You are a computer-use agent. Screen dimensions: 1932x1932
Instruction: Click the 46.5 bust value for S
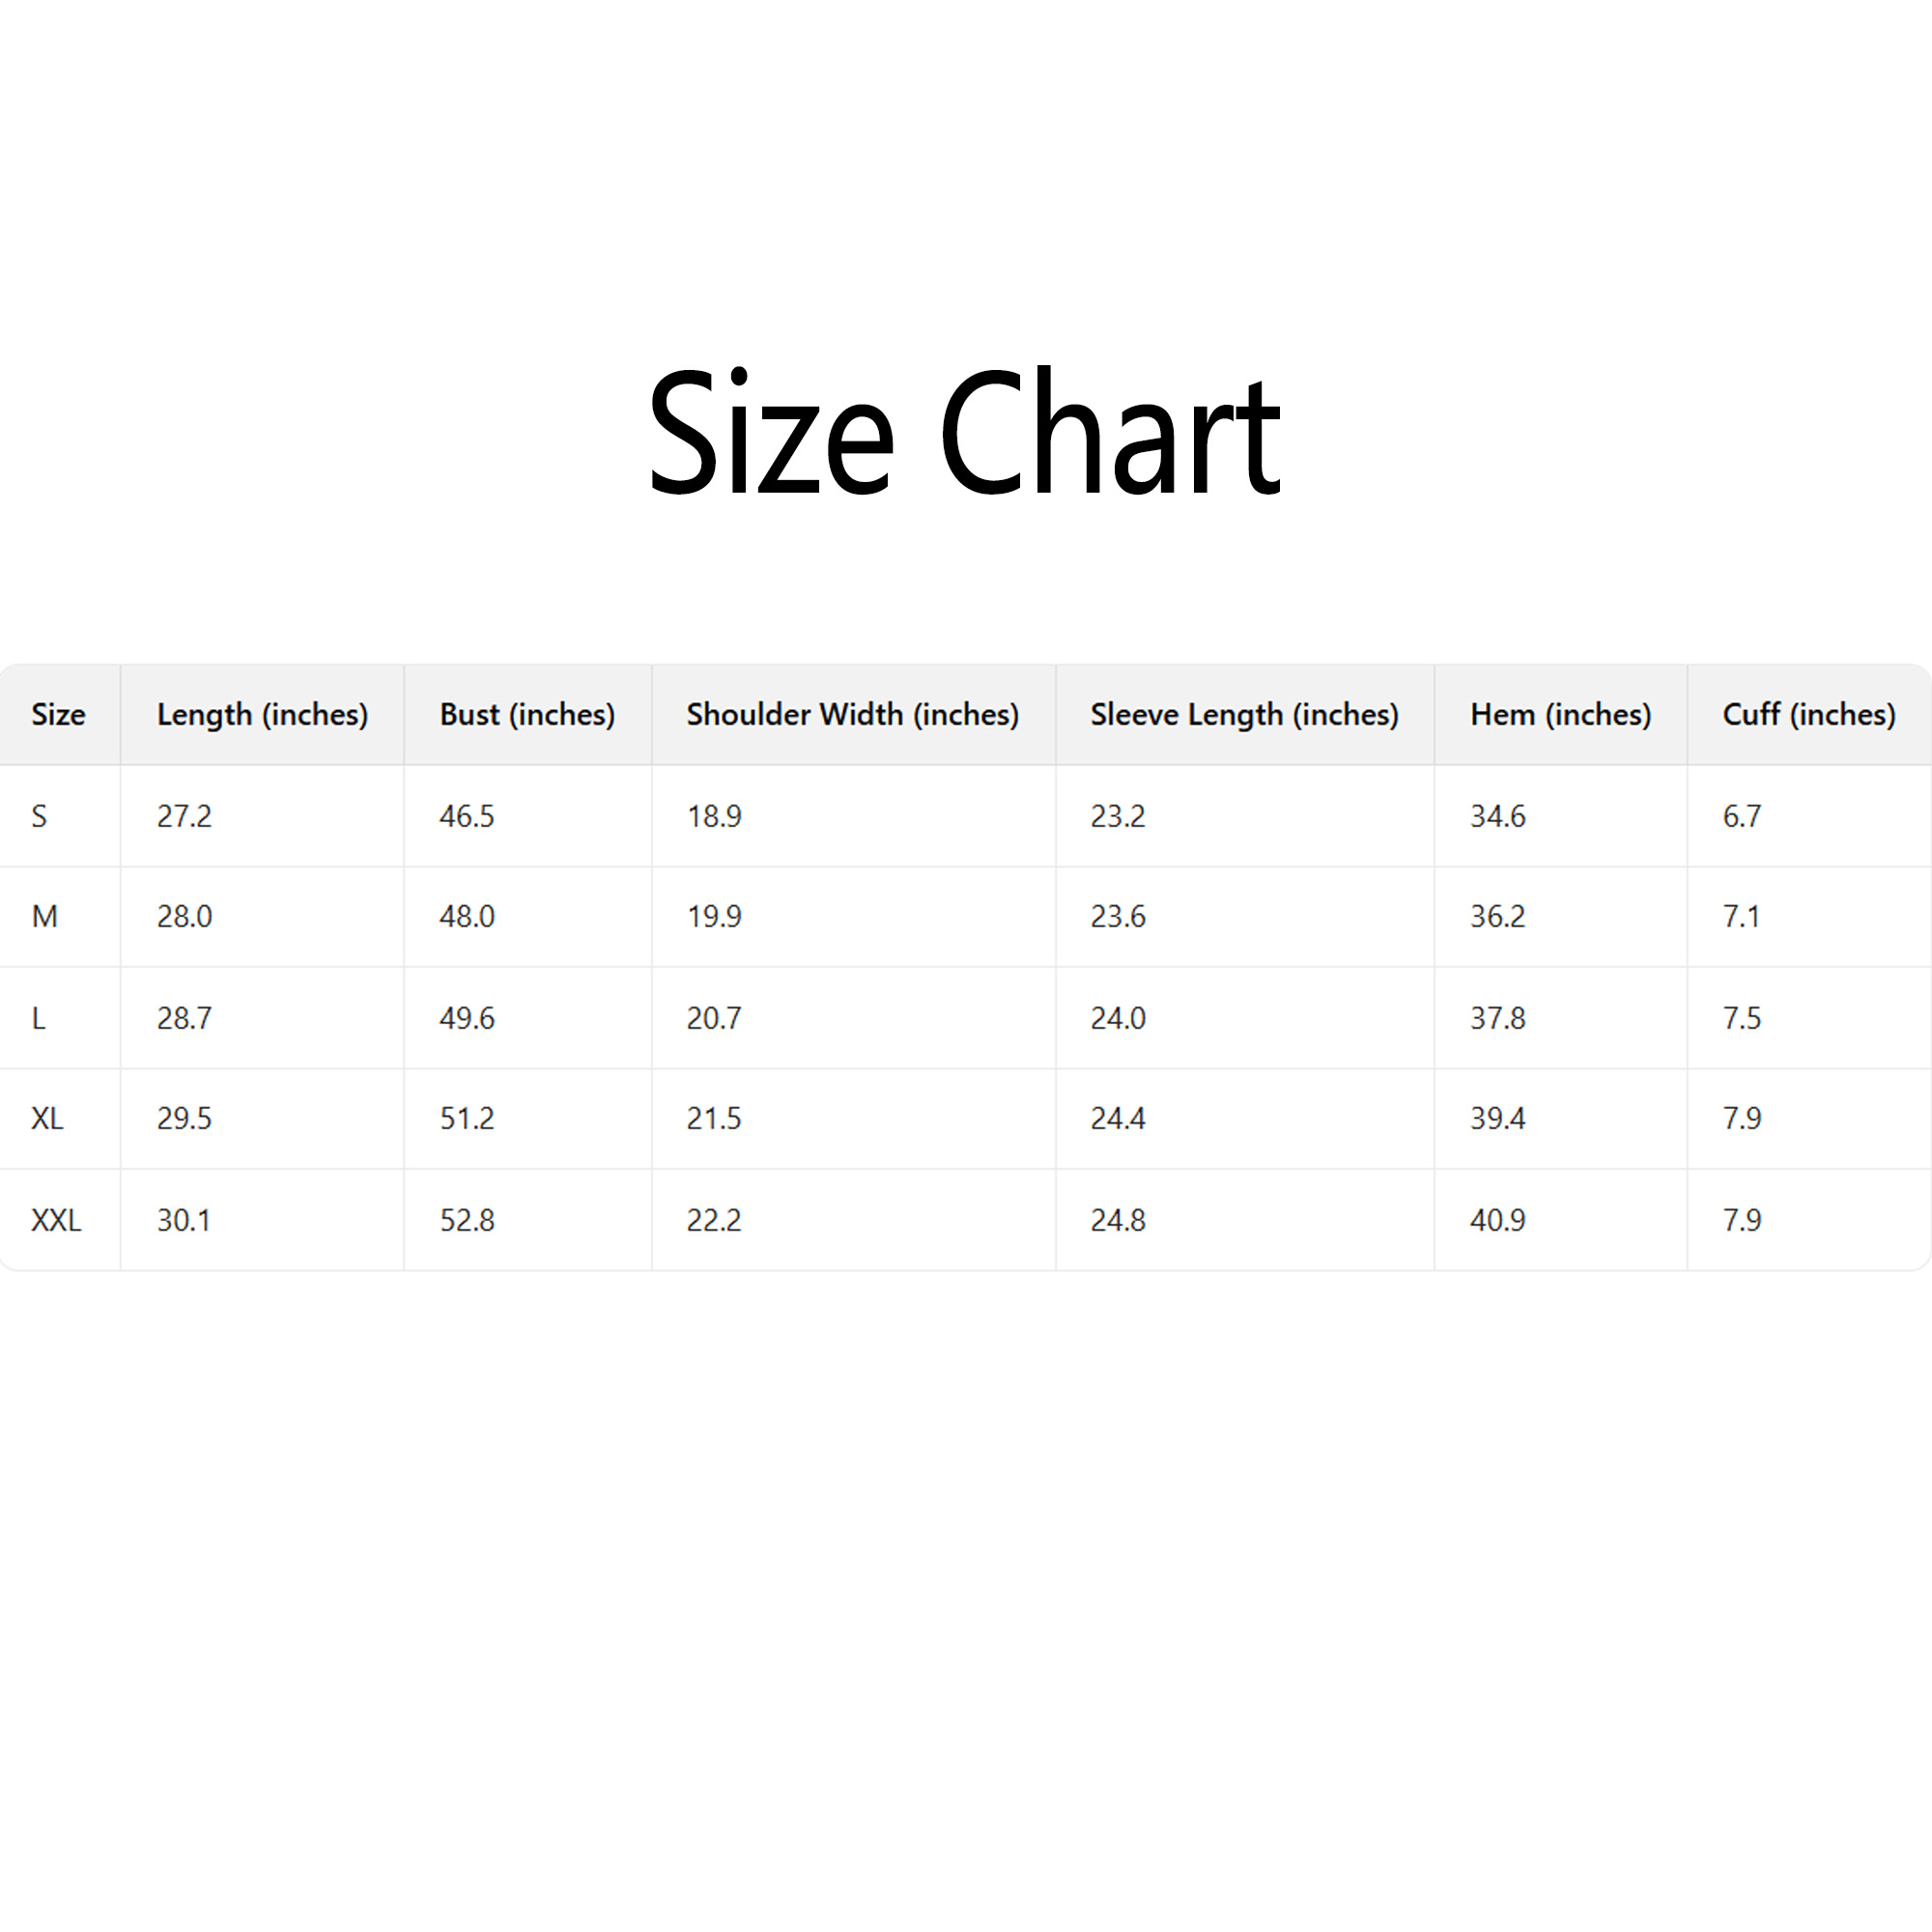coord(467,816)
